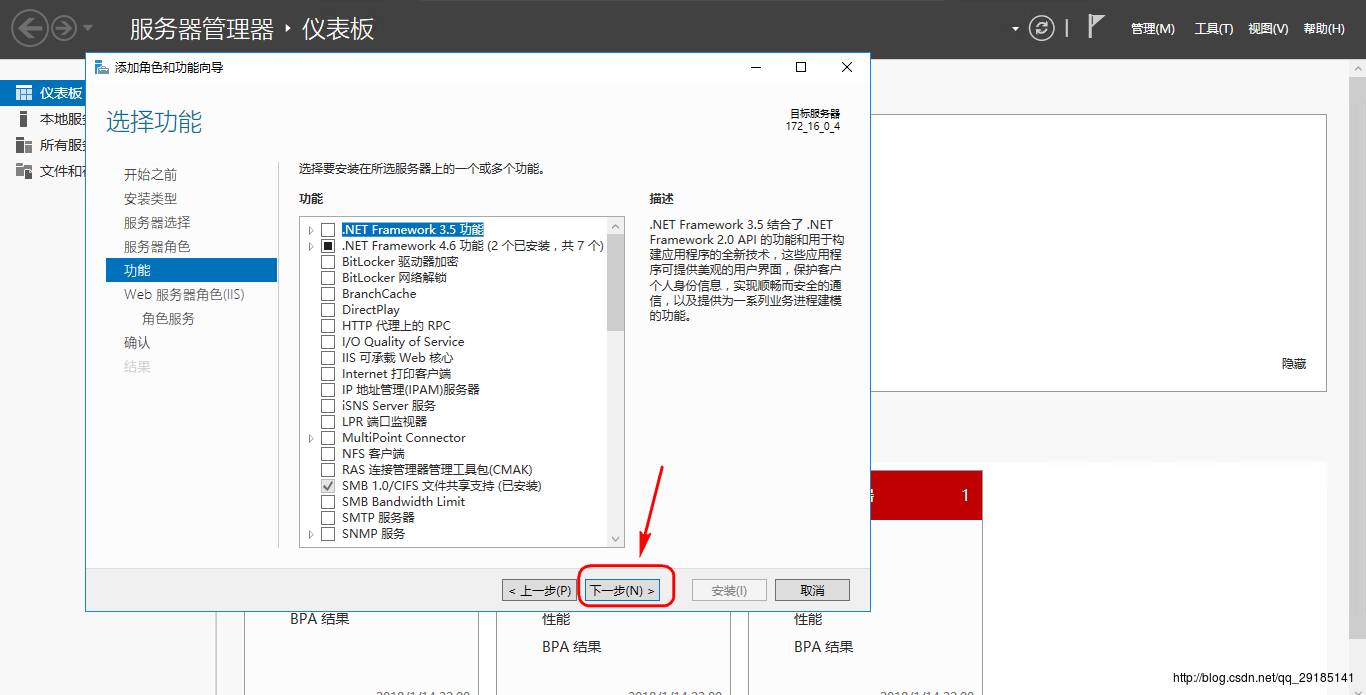
Task: Select the LPR 端口监视器 row
Action: click(x=384, y=422)
